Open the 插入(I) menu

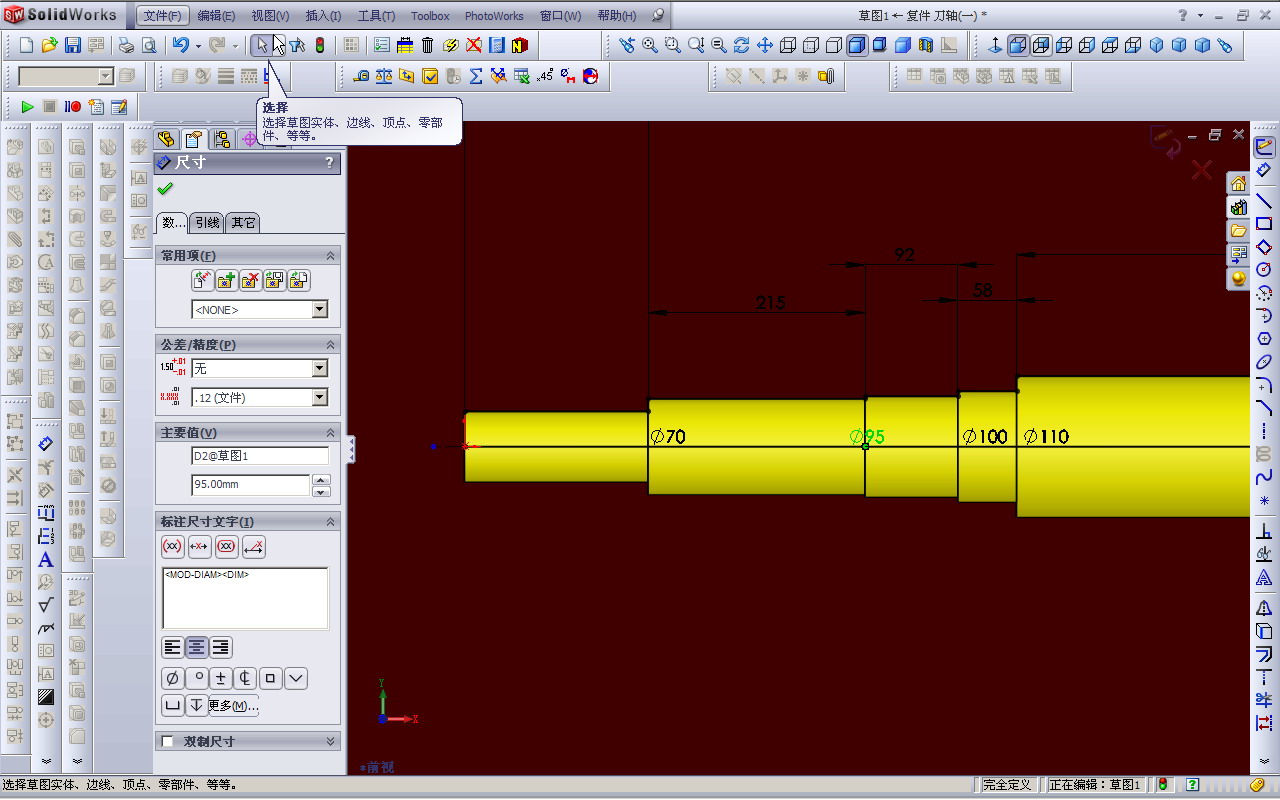[323, 16]
